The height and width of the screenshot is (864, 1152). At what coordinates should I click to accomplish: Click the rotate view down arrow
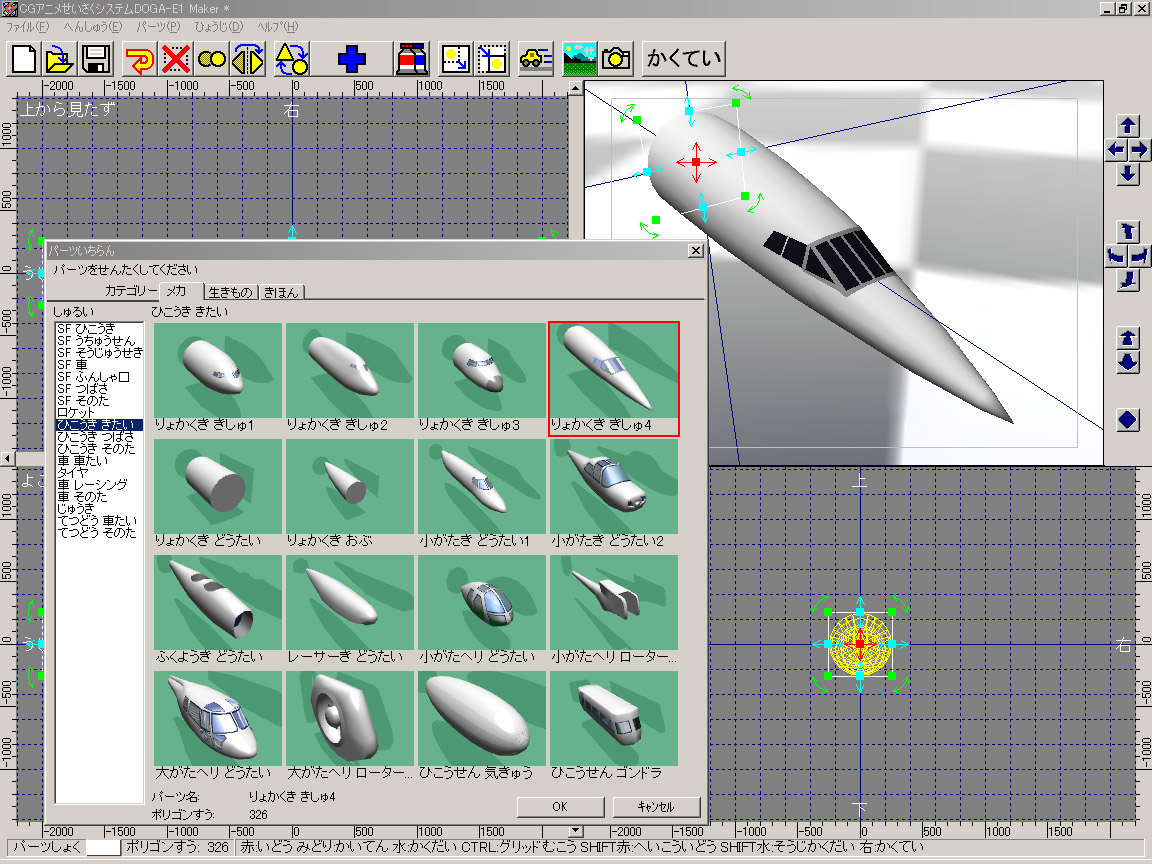[1128, 281]
